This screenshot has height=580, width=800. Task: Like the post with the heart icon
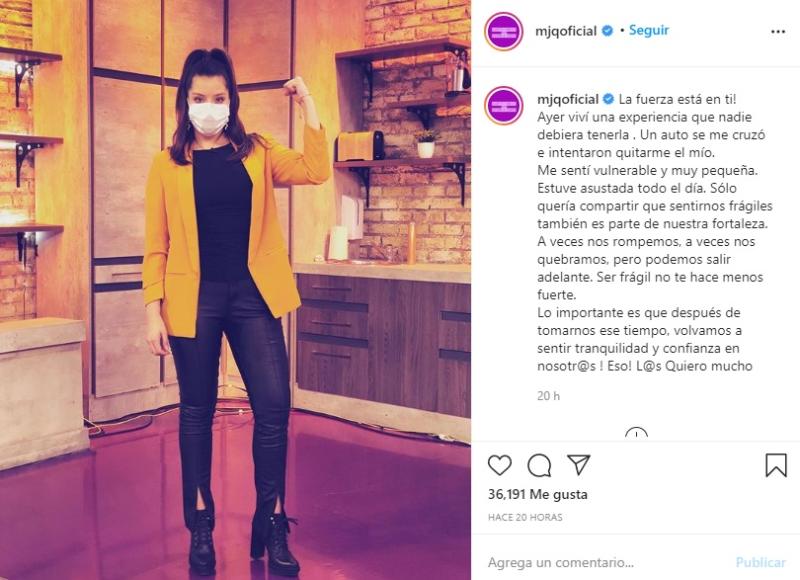click(x=499, y=465)
